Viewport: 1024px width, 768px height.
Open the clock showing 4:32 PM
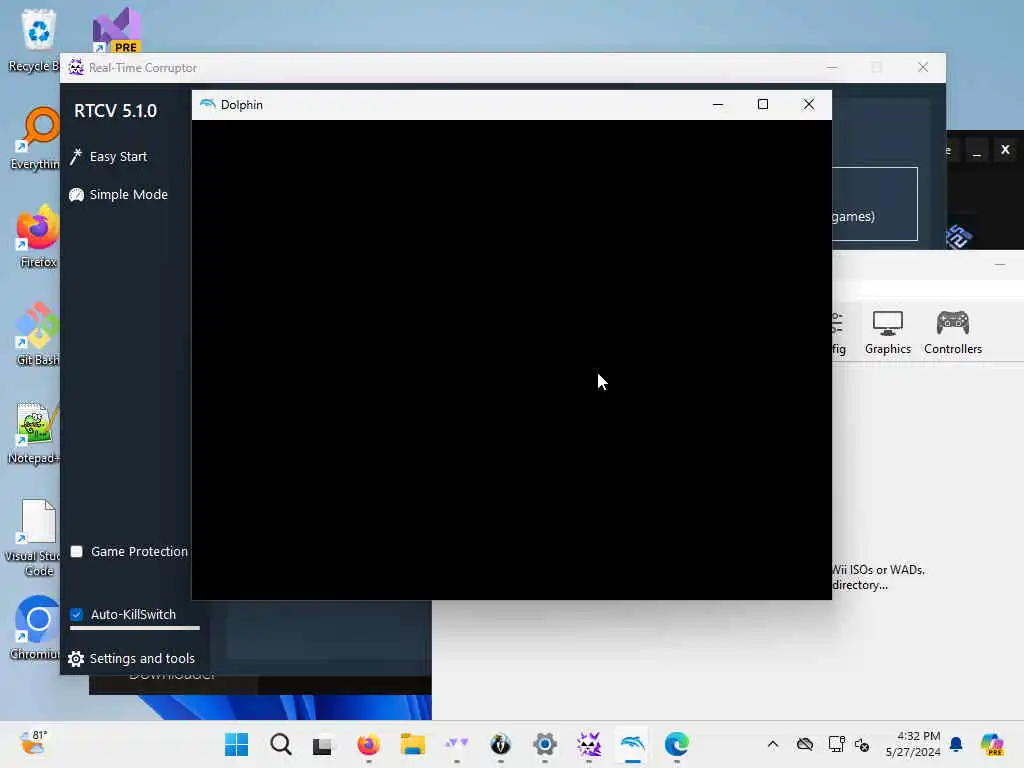(913, 744)
